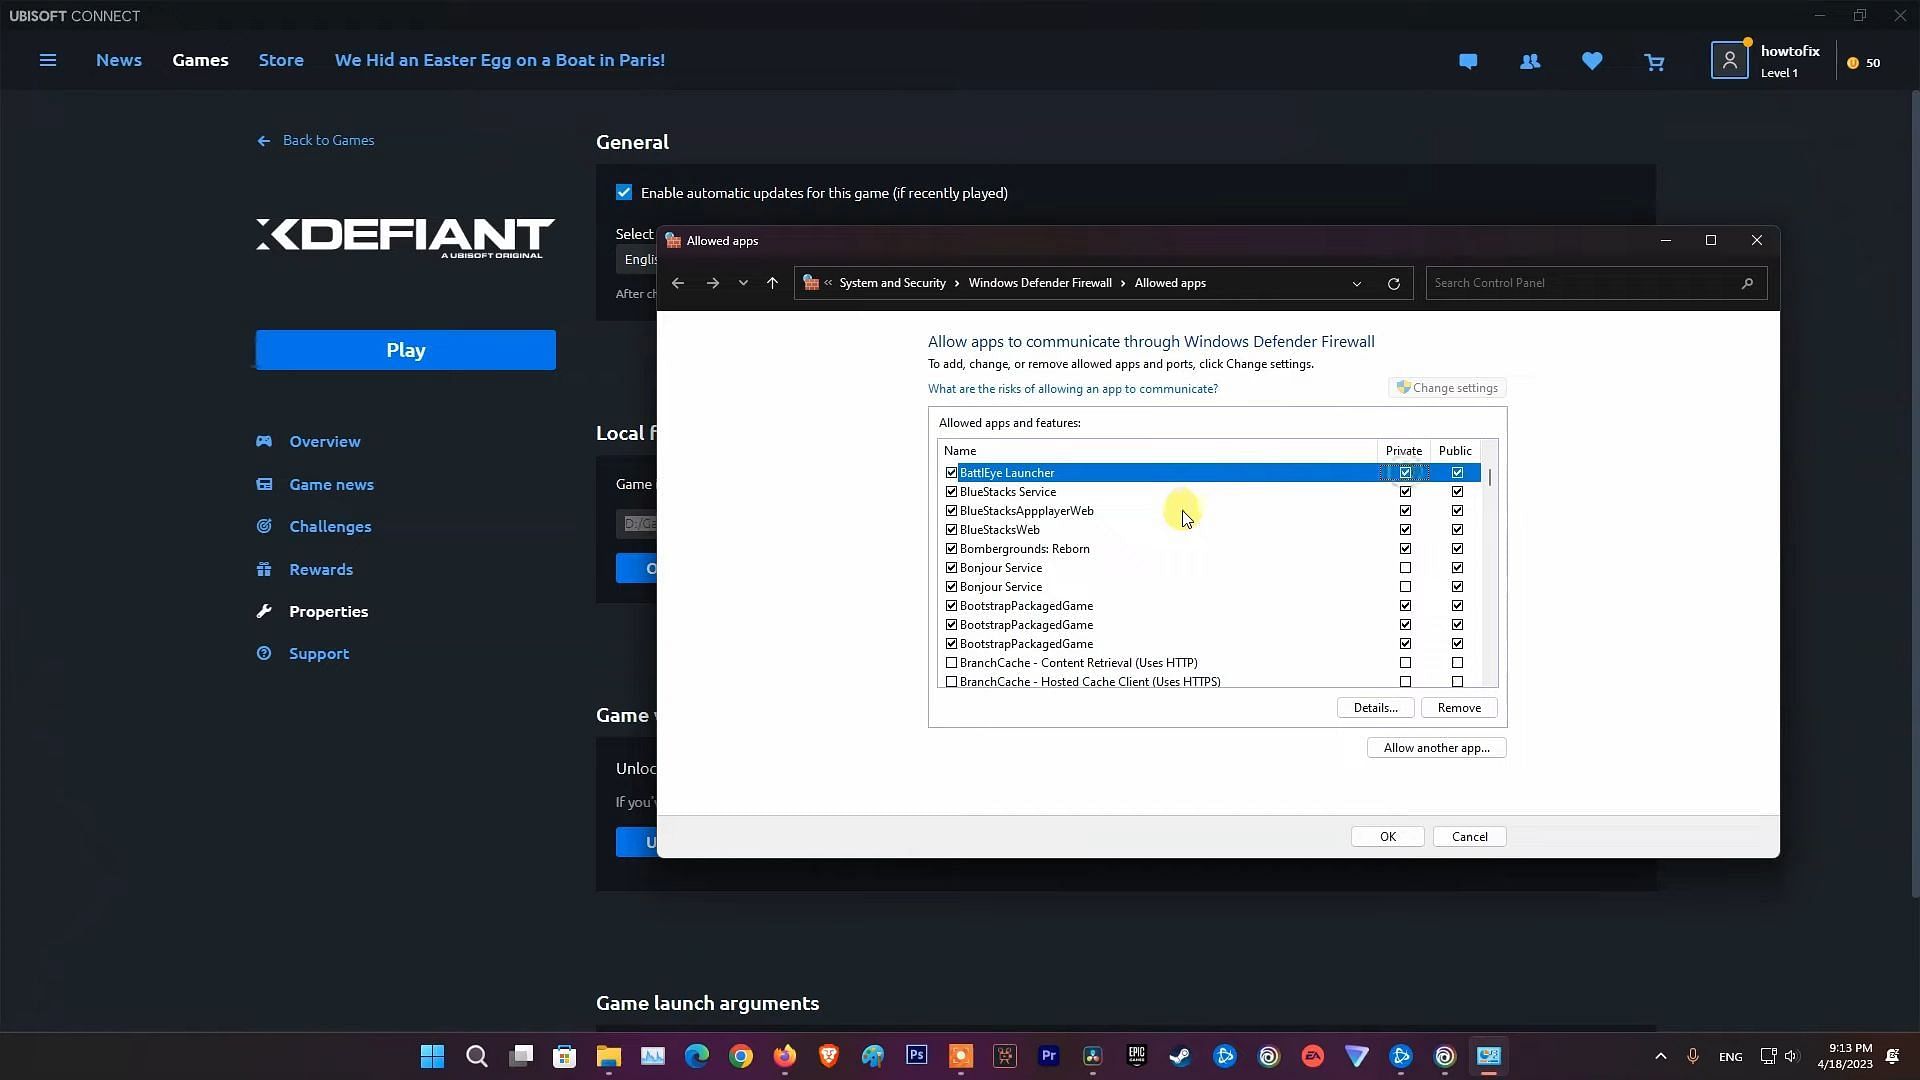1920x1080 pixels.
Task: Open the shopping cart icon
Action: coord(1655,62)
